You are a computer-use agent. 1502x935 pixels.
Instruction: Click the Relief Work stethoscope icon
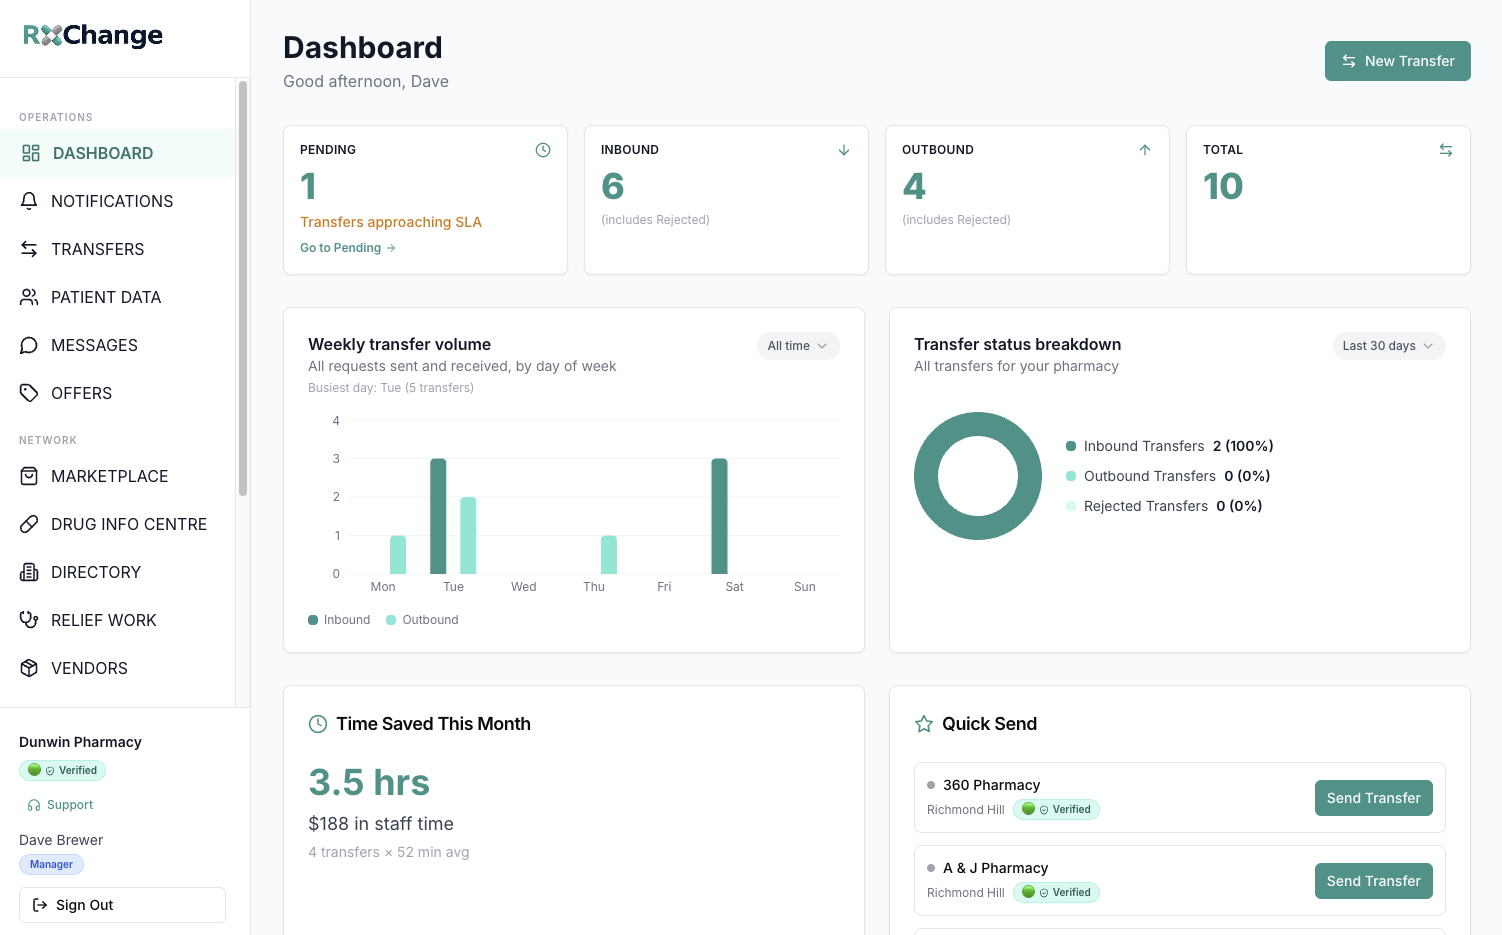29,620
